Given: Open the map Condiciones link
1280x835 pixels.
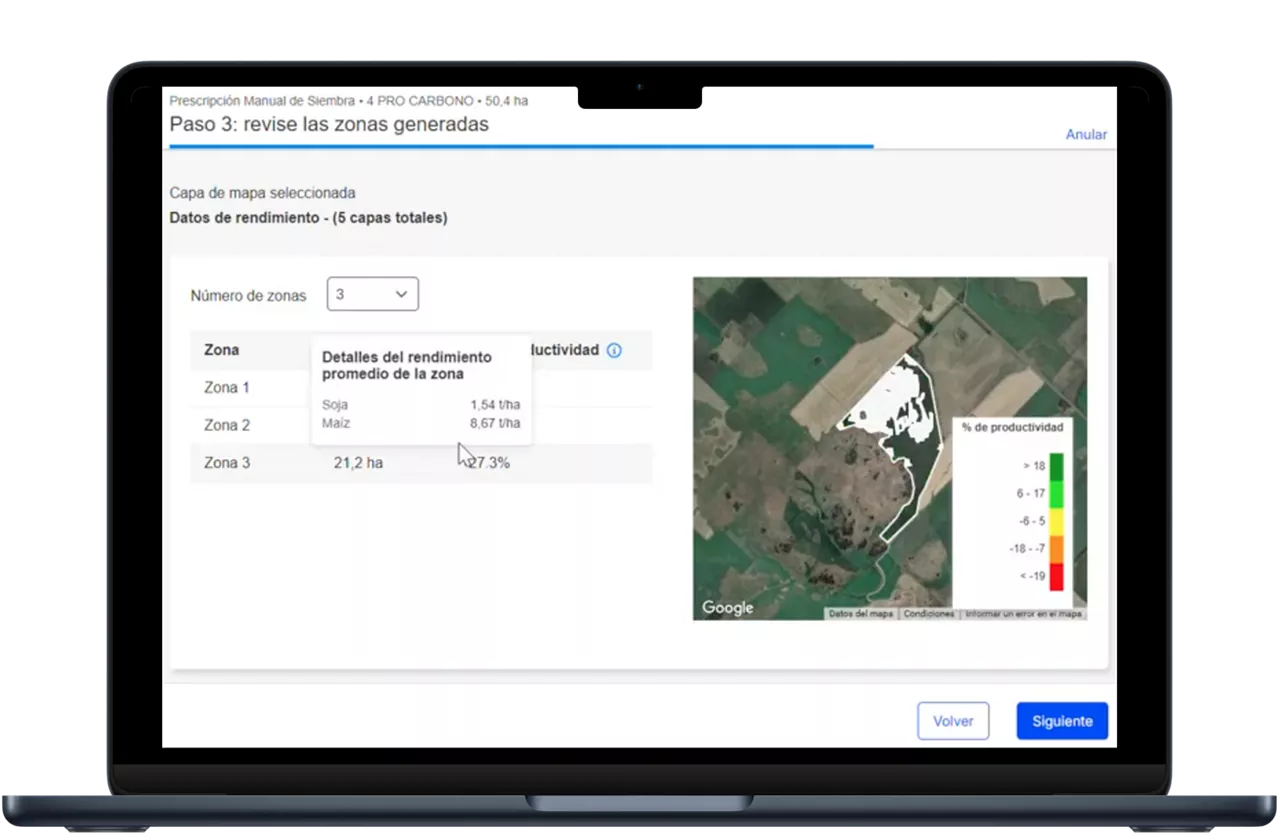Looking at the screenshot, I should [928, 614].
